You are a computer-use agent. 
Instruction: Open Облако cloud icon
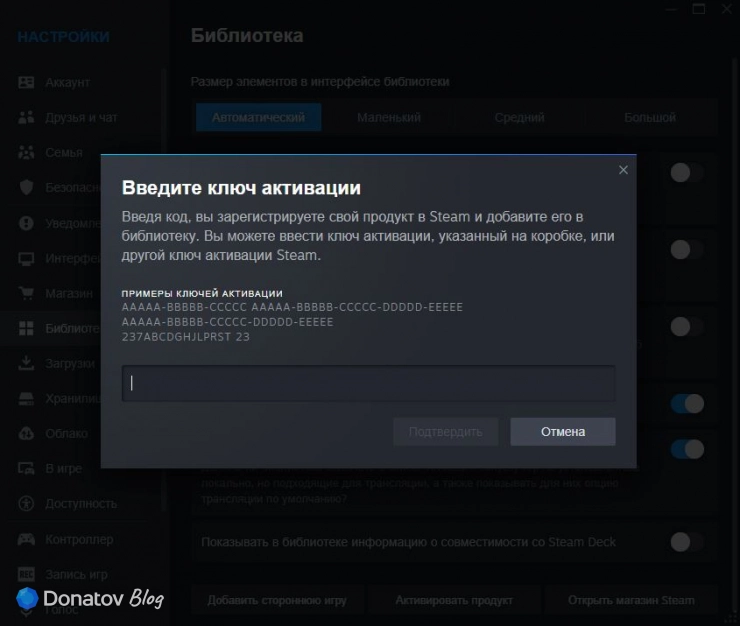tap(26, 433)
